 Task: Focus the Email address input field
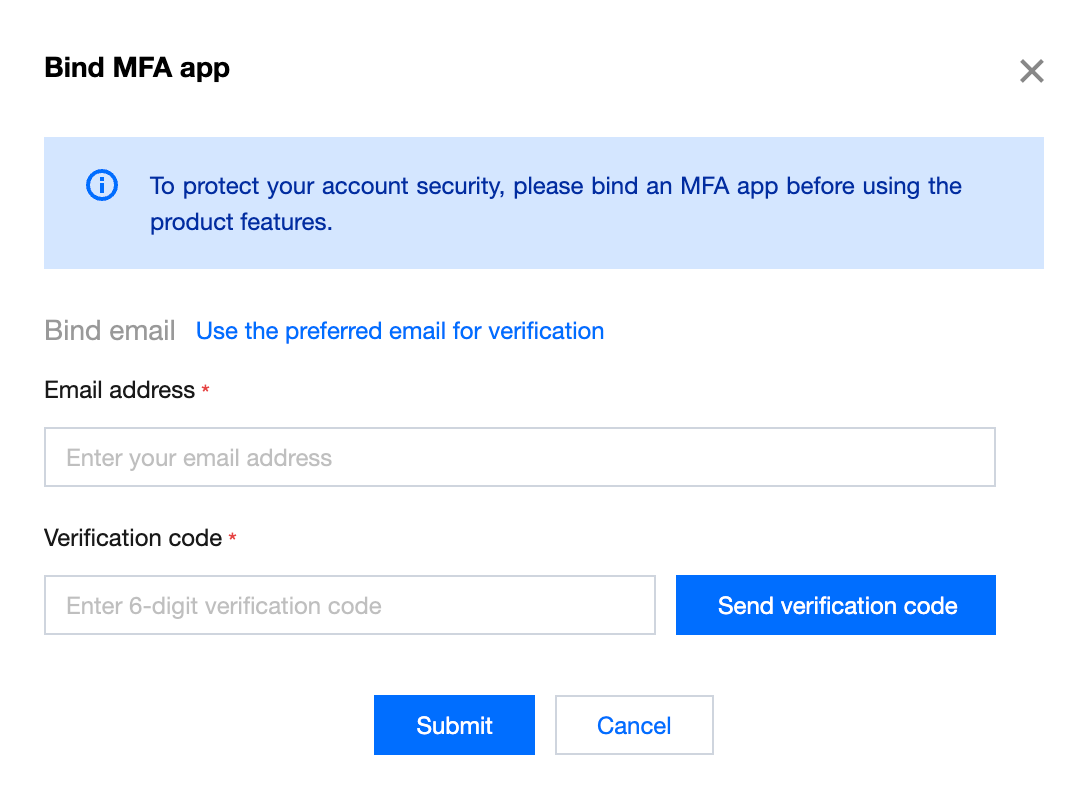click(519, 458)
